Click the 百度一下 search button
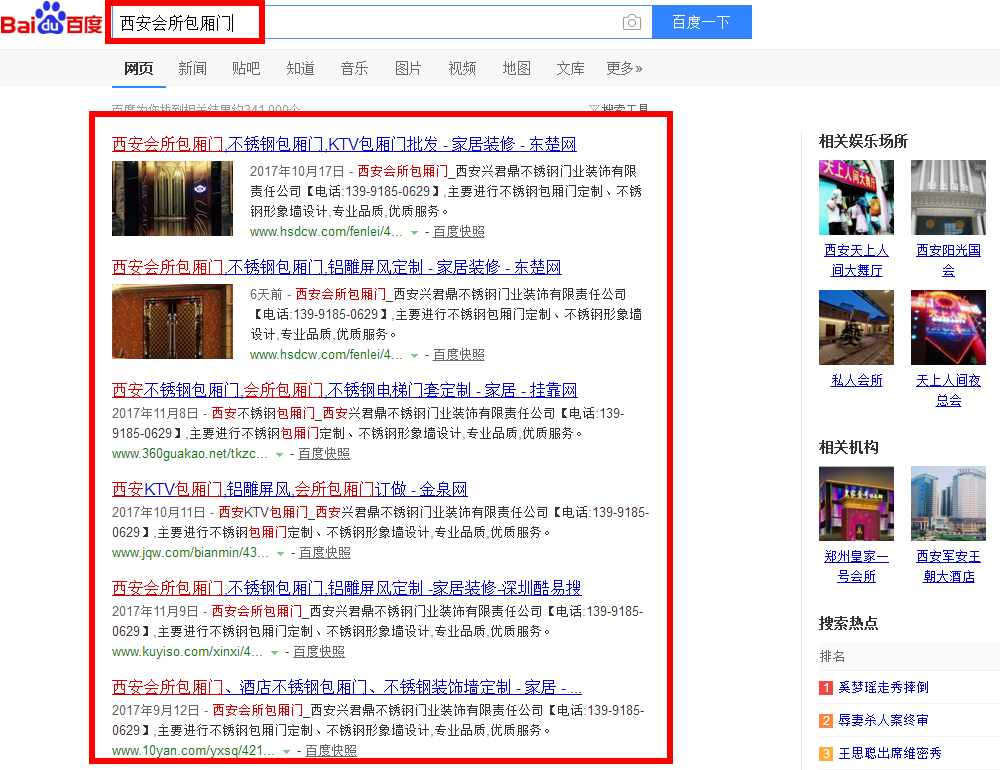 point(701,22)
